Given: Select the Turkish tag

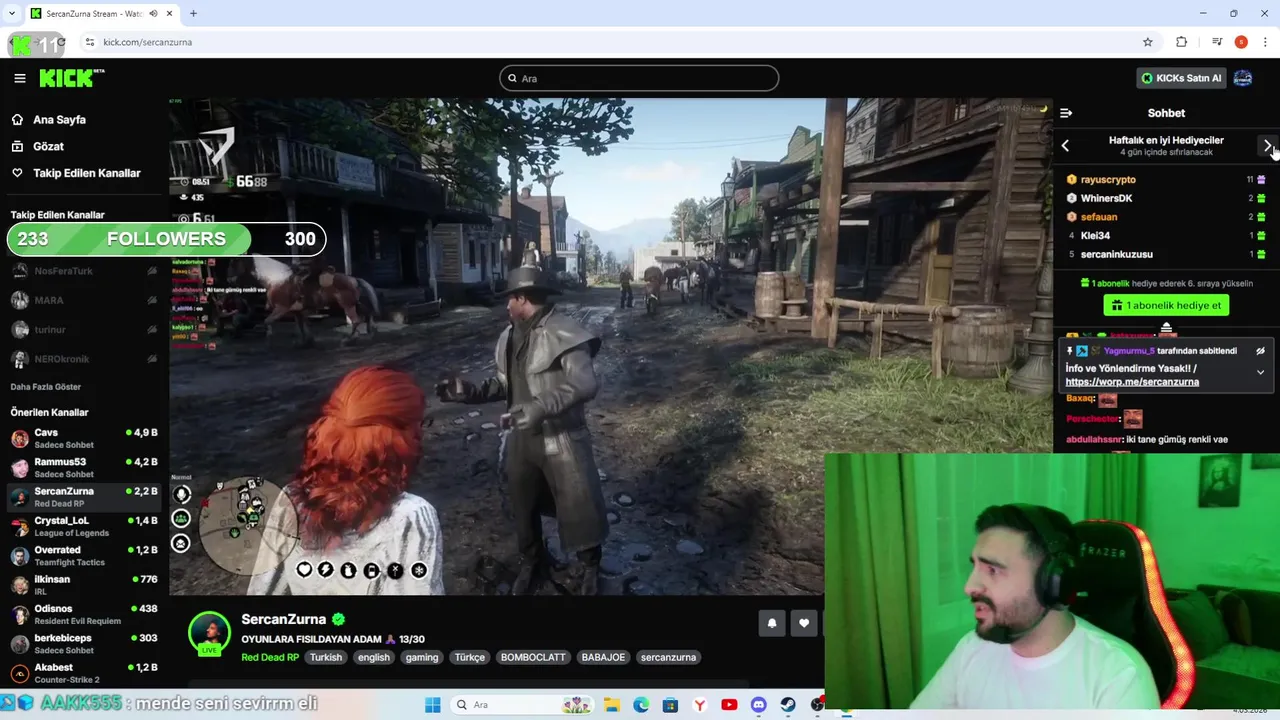Looking at the screenshot, I should (326, 657).
